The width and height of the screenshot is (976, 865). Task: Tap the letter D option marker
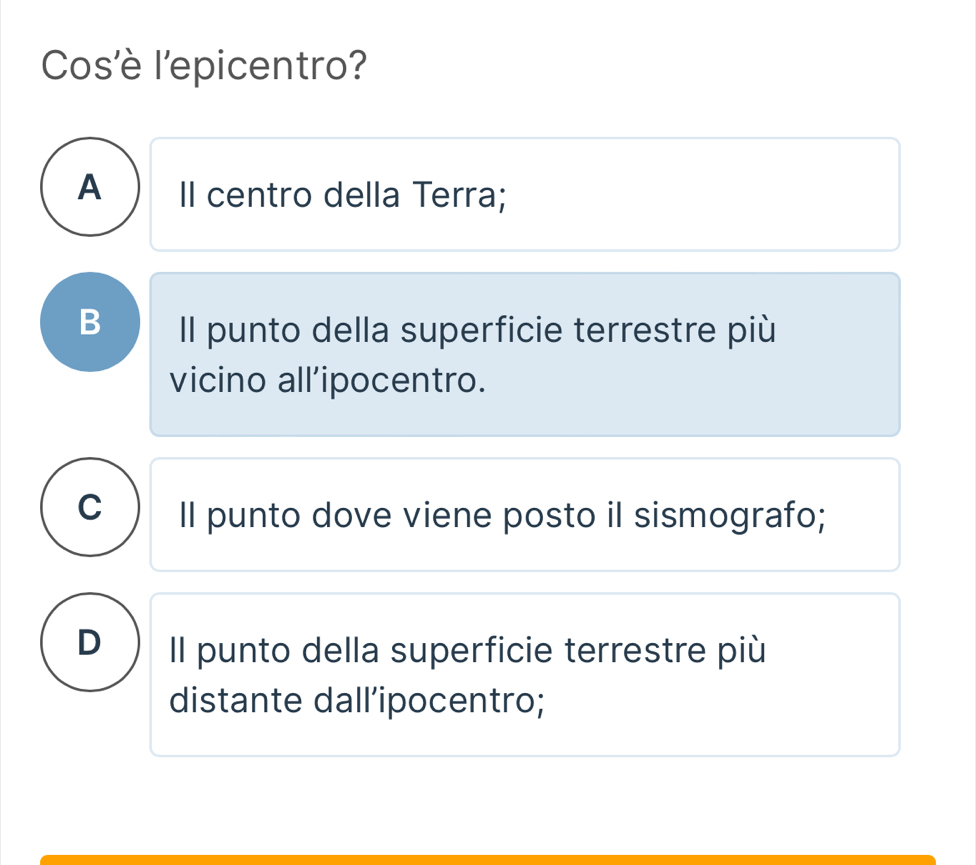[x=90, y=642]
